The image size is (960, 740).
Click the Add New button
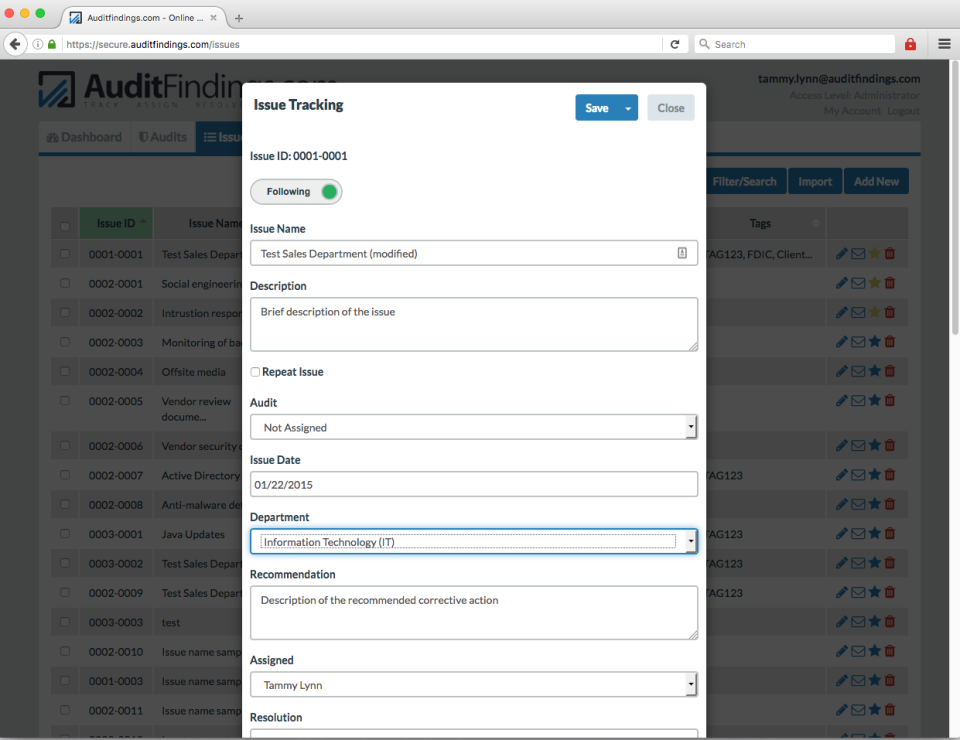click(x=875, y=181)
